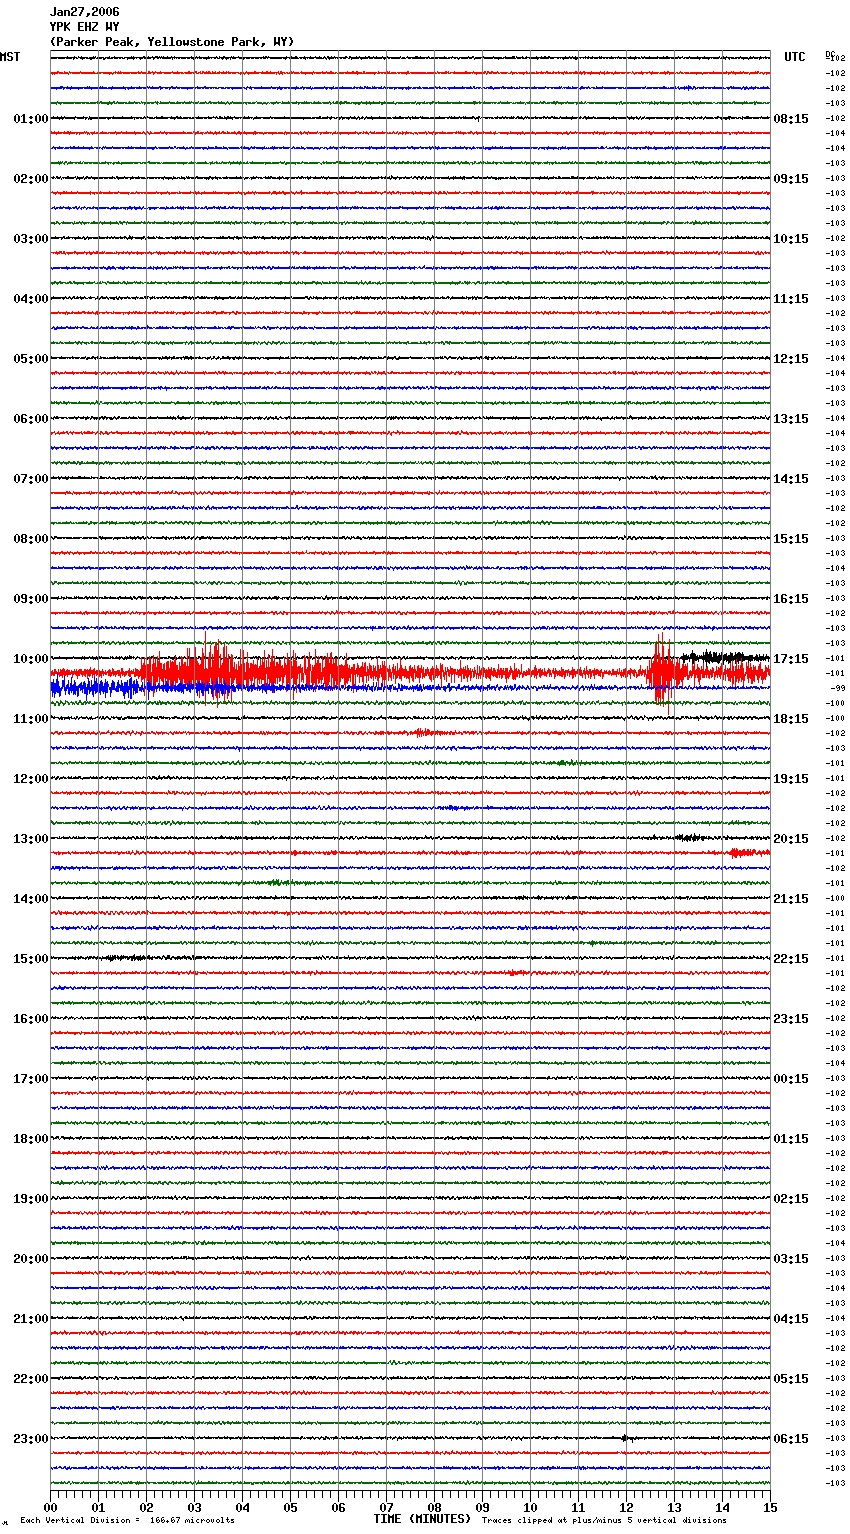Pick the 13:15 UTC time label
This screenshot has width=850, height=1534.
point(791,419)
